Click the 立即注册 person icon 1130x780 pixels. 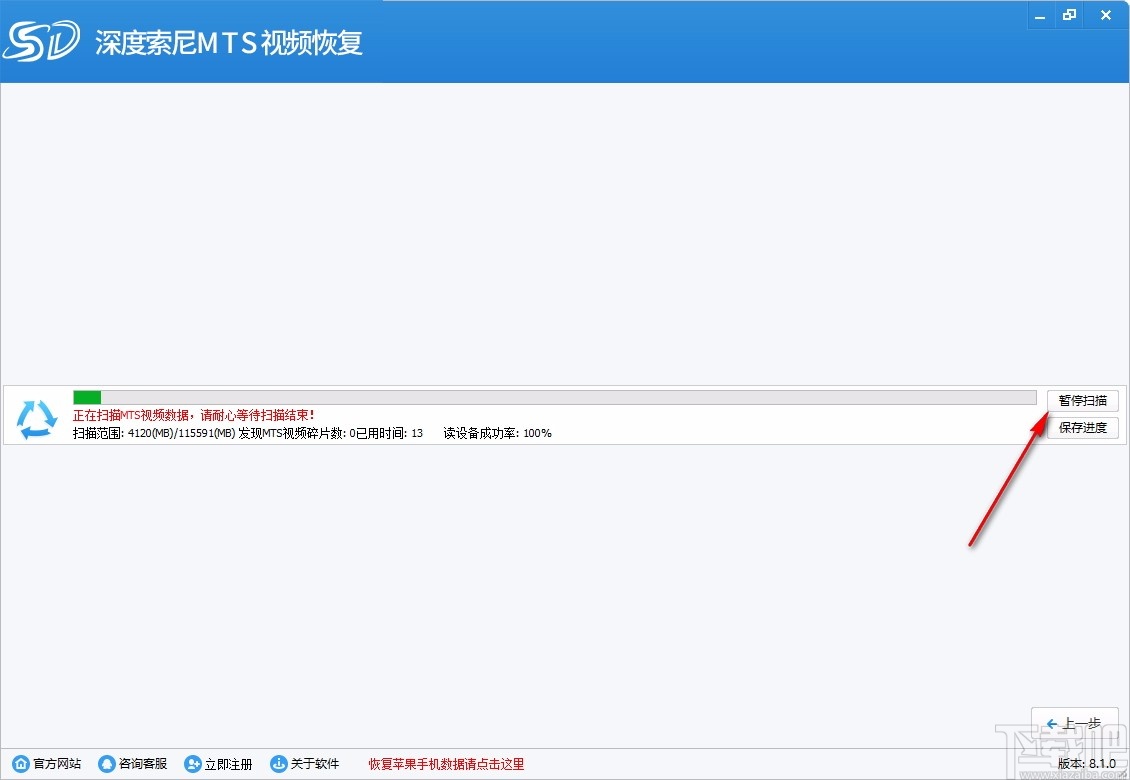pos(192,764)
